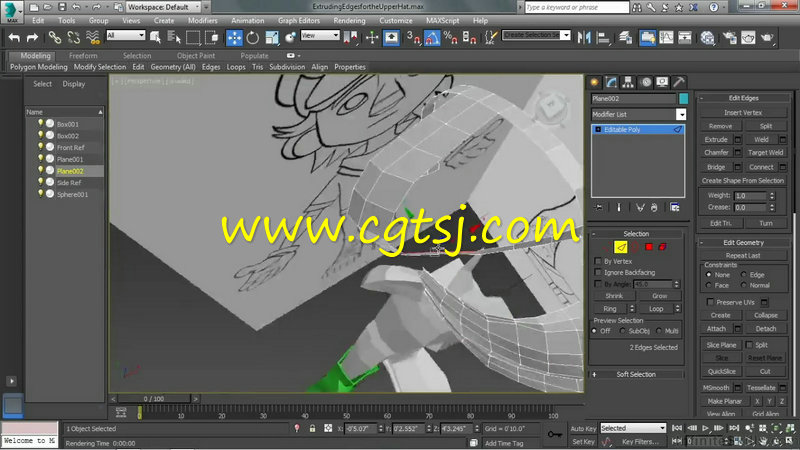Expand the Soft Selection rollout

pyautogui.click(x=636, y=374)
